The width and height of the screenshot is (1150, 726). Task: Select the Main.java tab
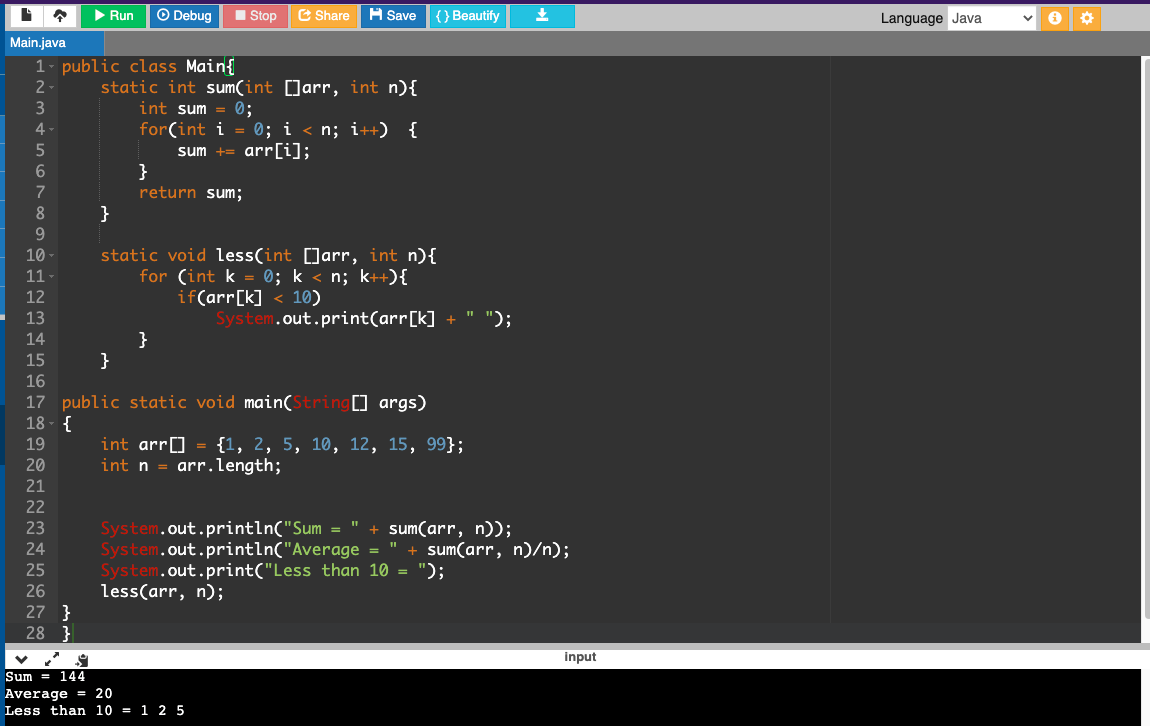coord(40,43)
